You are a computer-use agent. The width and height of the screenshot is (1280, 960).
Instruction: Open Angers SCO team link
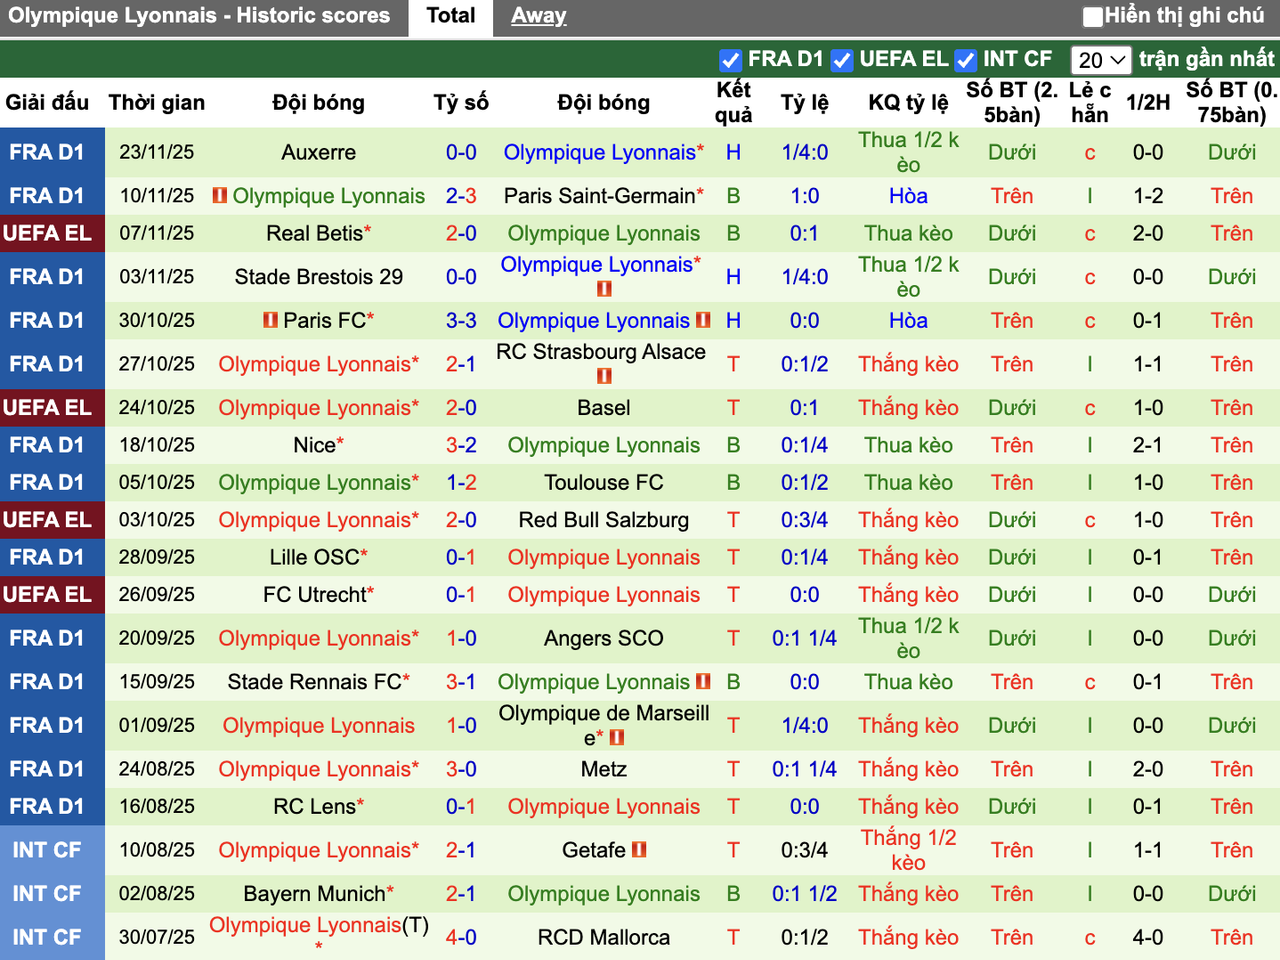point(604,639)
